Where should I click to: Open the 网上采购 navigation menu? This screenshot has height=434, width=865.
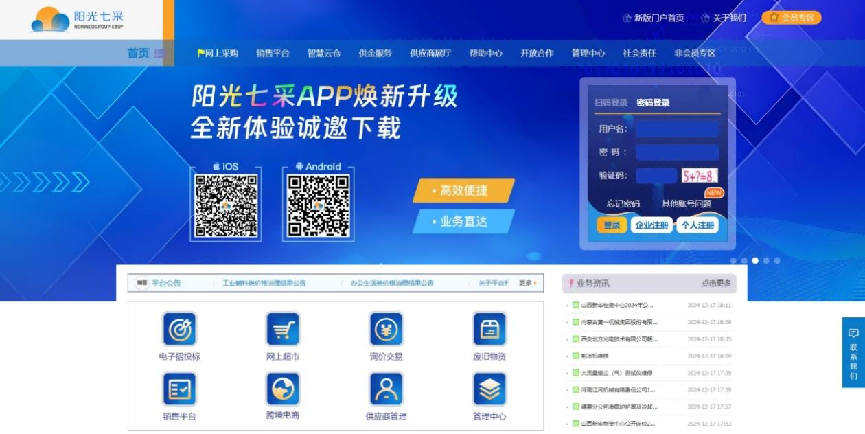point(218,53)
